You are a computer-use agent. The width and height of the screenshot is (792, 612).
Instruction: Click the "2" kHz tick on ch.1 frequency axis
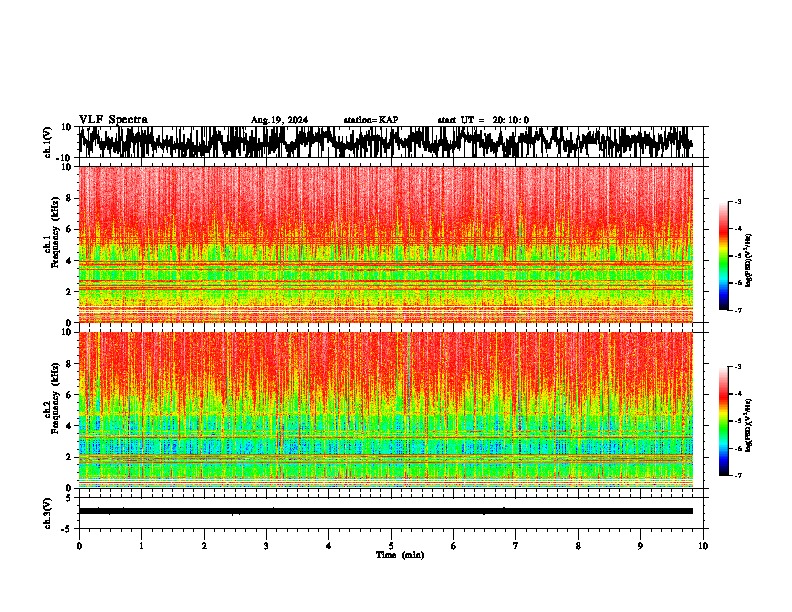tap(70, 292)
